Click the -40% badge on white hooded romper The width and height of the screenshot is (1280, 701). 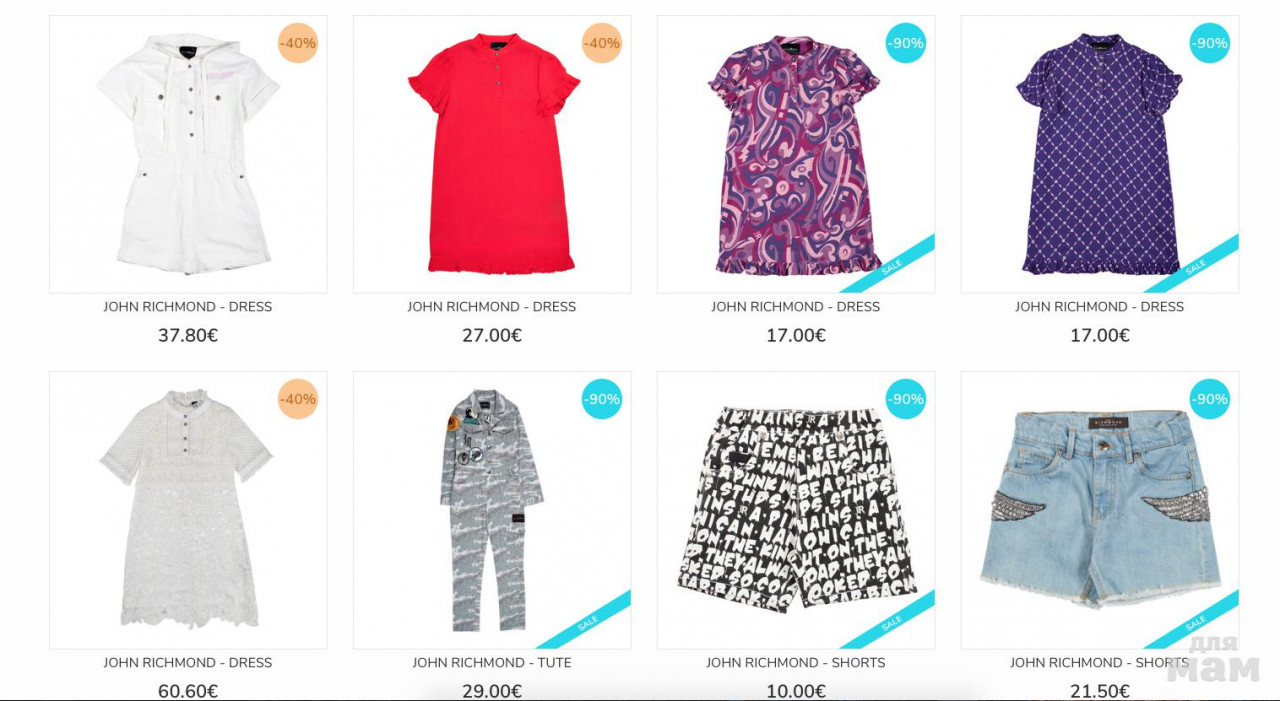coord(298,43)
